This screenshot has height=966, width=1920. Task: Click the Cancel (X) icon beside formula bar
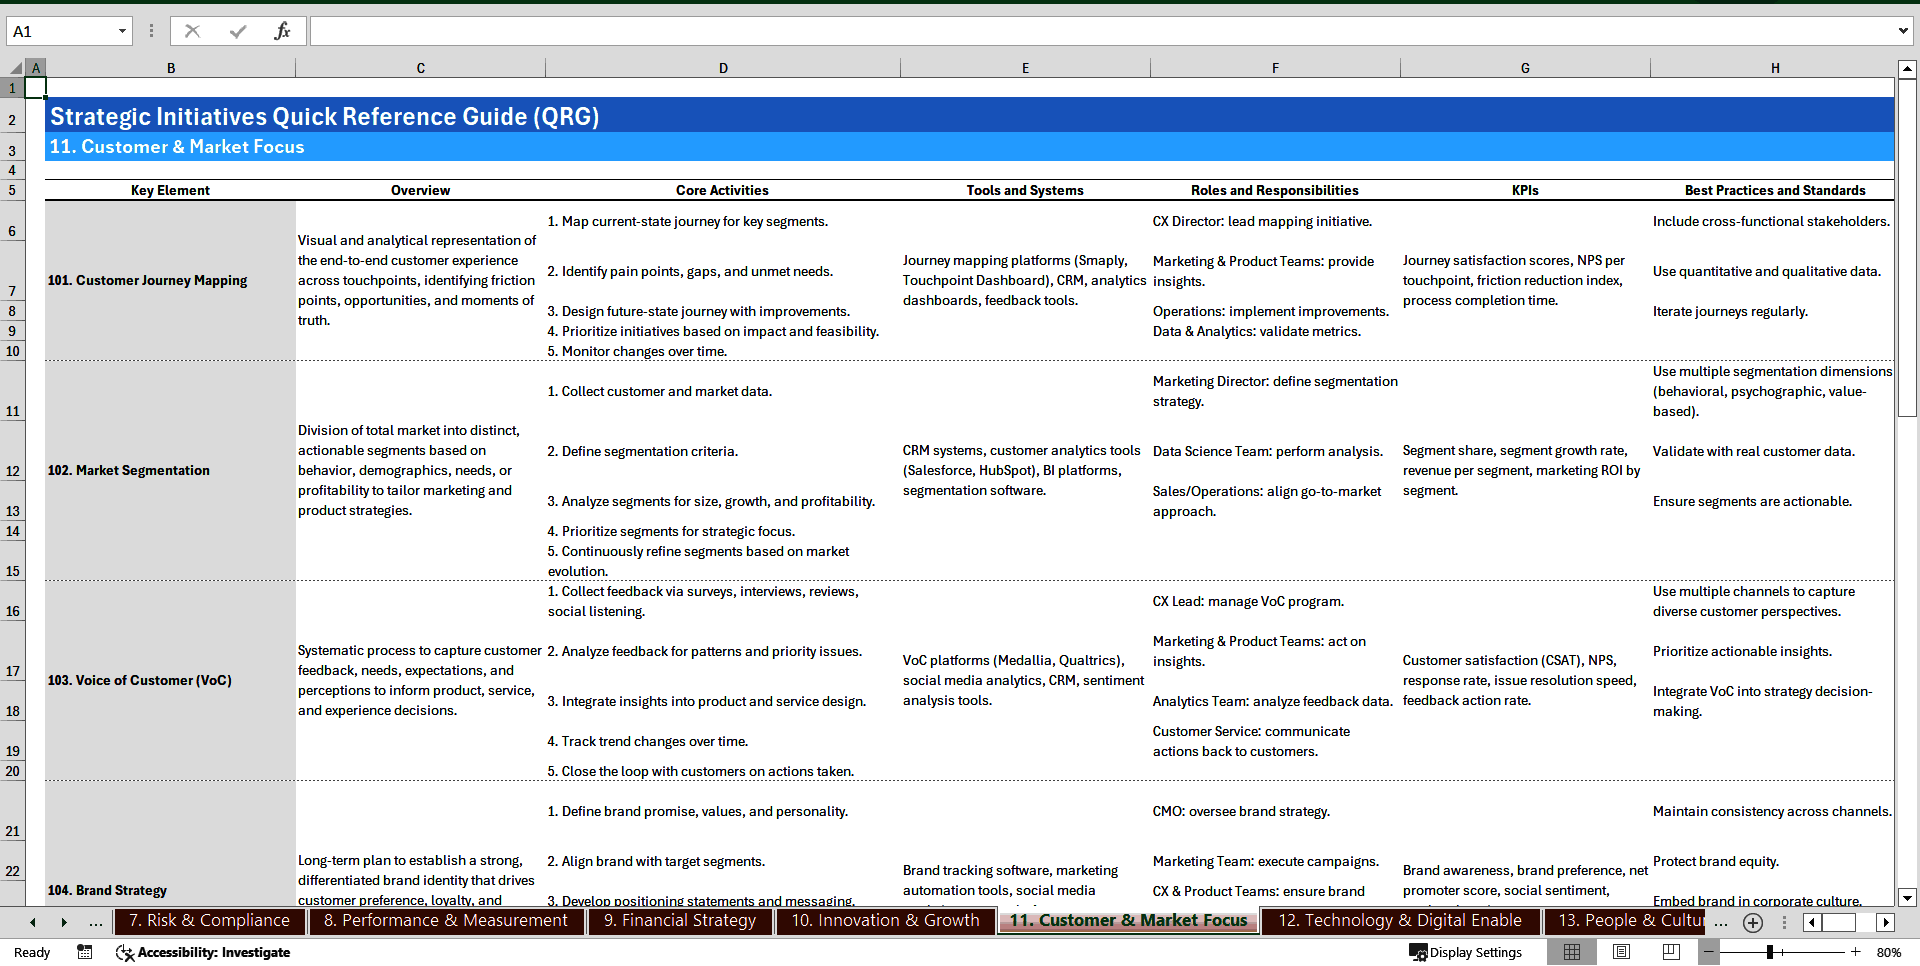click(x=192, y=31)
